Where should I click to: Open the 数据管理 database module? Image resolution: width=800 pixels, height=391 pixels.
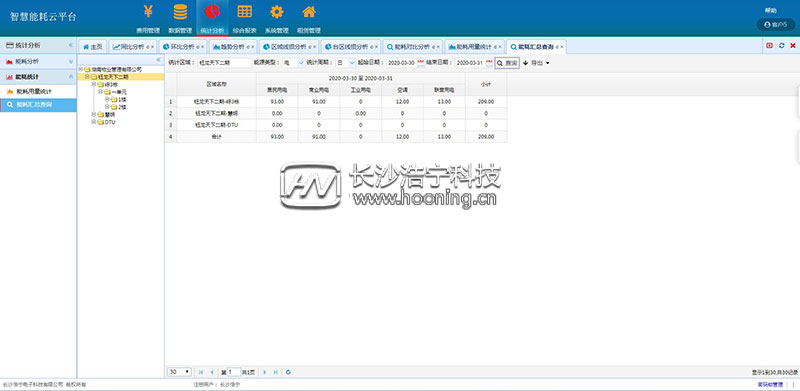tap(180, 18)
